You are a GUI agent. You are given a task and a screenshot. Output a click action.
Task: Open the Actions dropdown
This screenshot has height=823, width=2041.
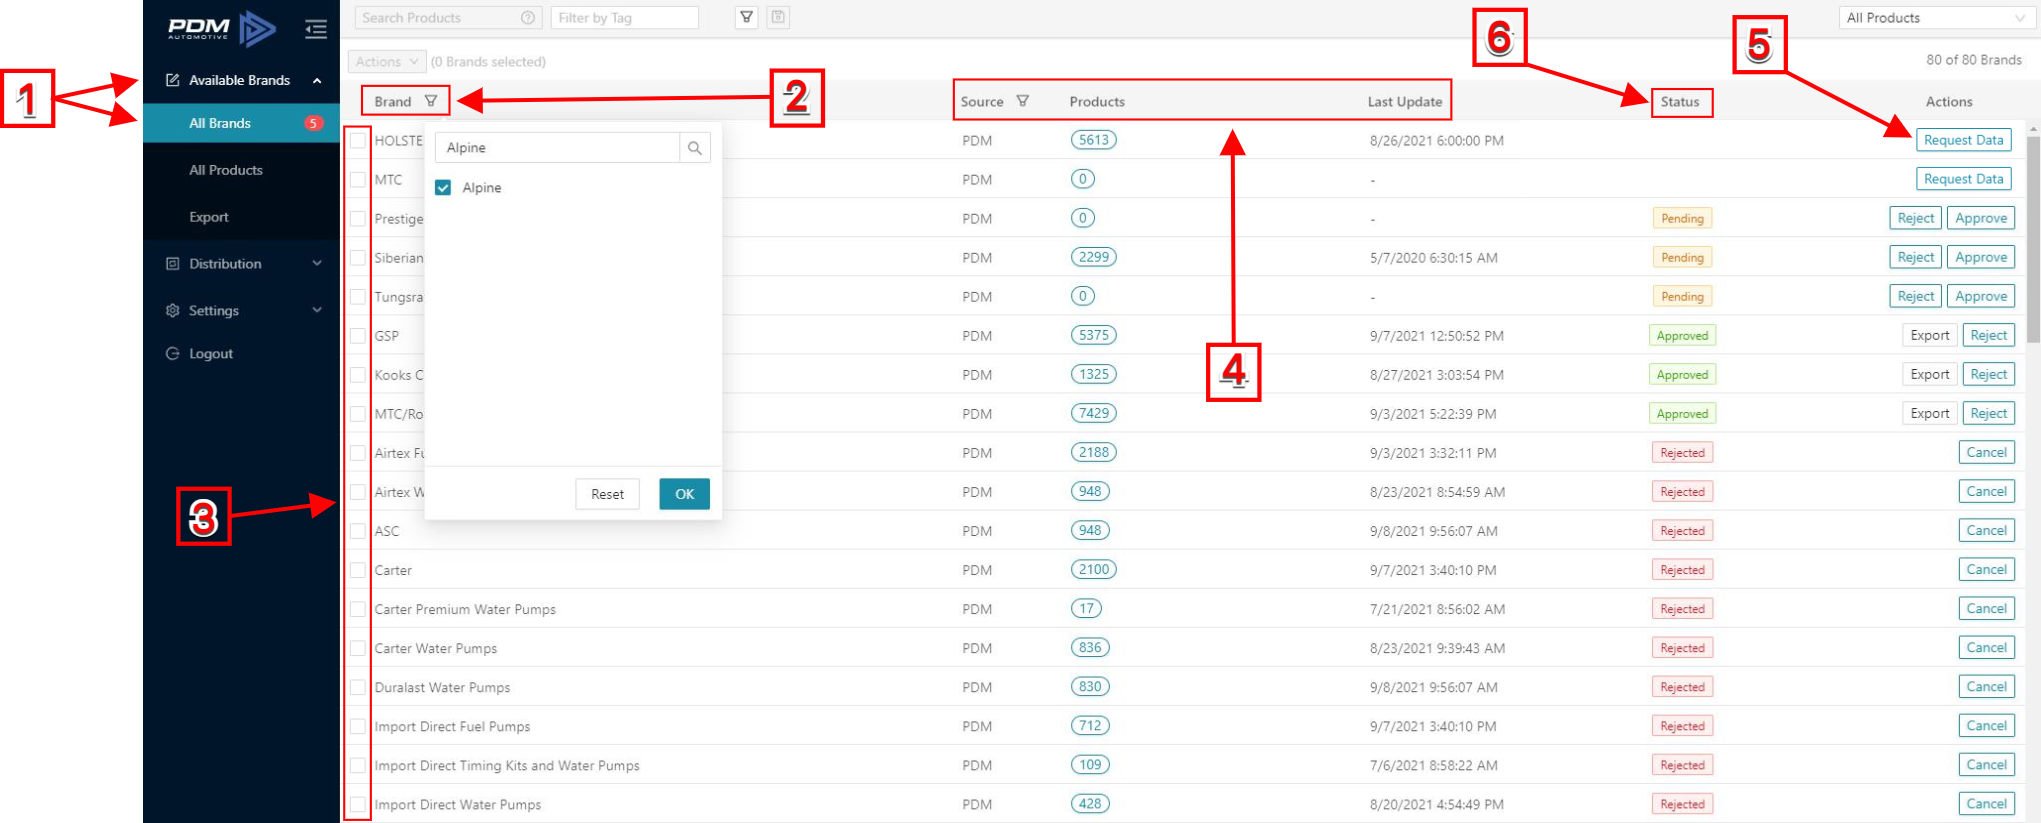pyautogui.click(x=387, y=61)
